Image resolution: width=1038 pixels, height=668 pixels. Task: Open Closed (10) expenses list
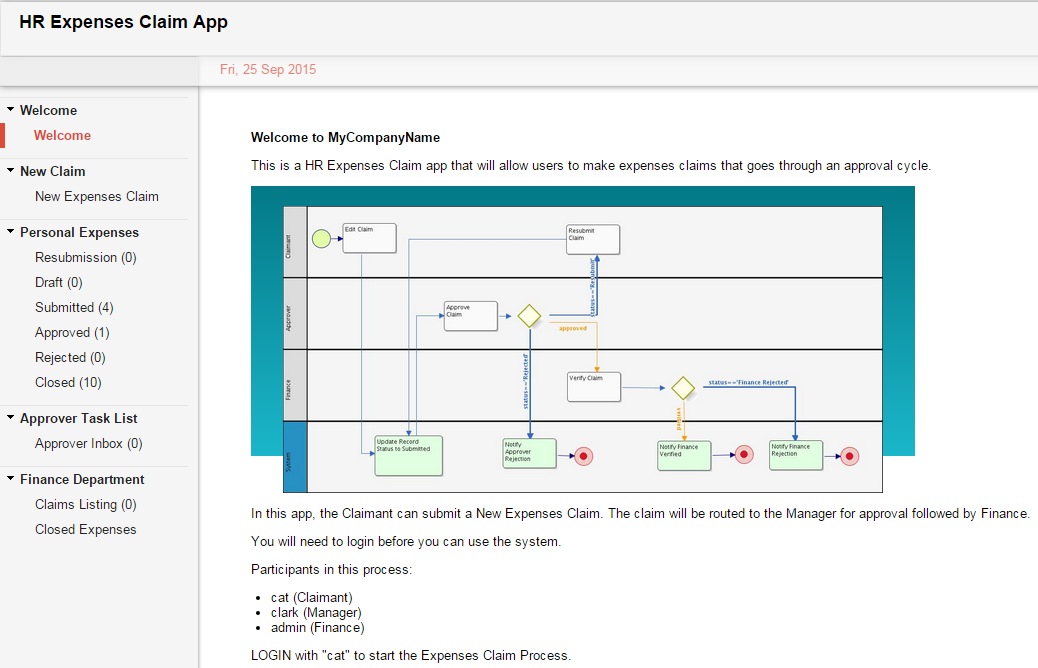[x=68, y=382]
